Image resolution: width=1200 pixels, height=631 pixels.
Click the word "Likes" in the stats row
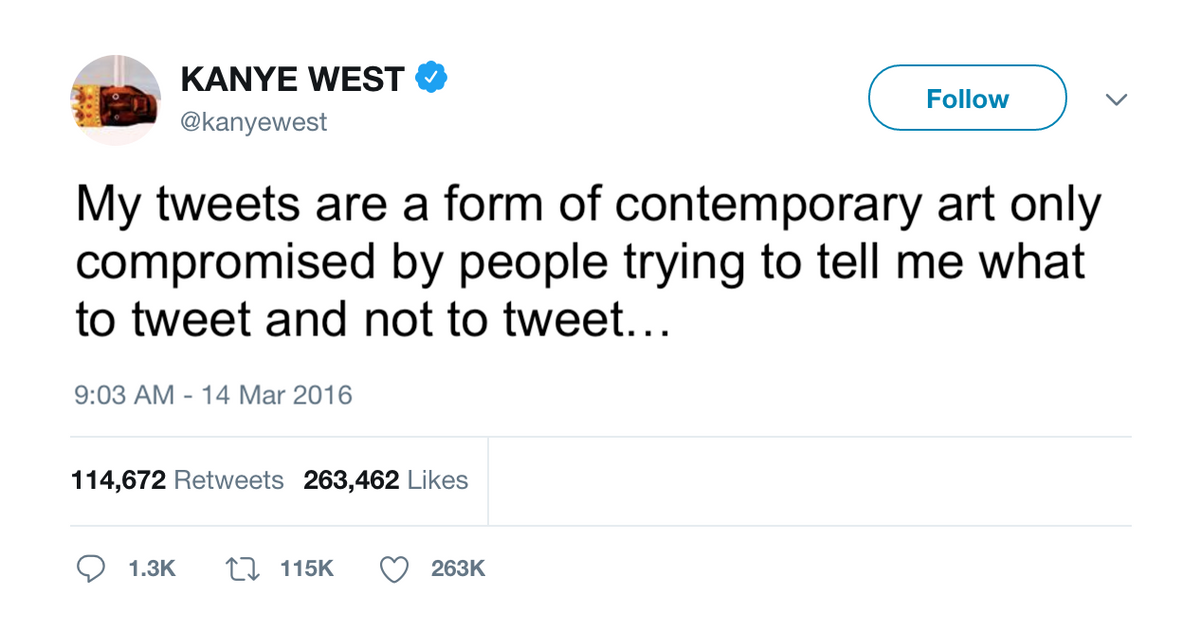pyautogui.click(x=438, y=481)
